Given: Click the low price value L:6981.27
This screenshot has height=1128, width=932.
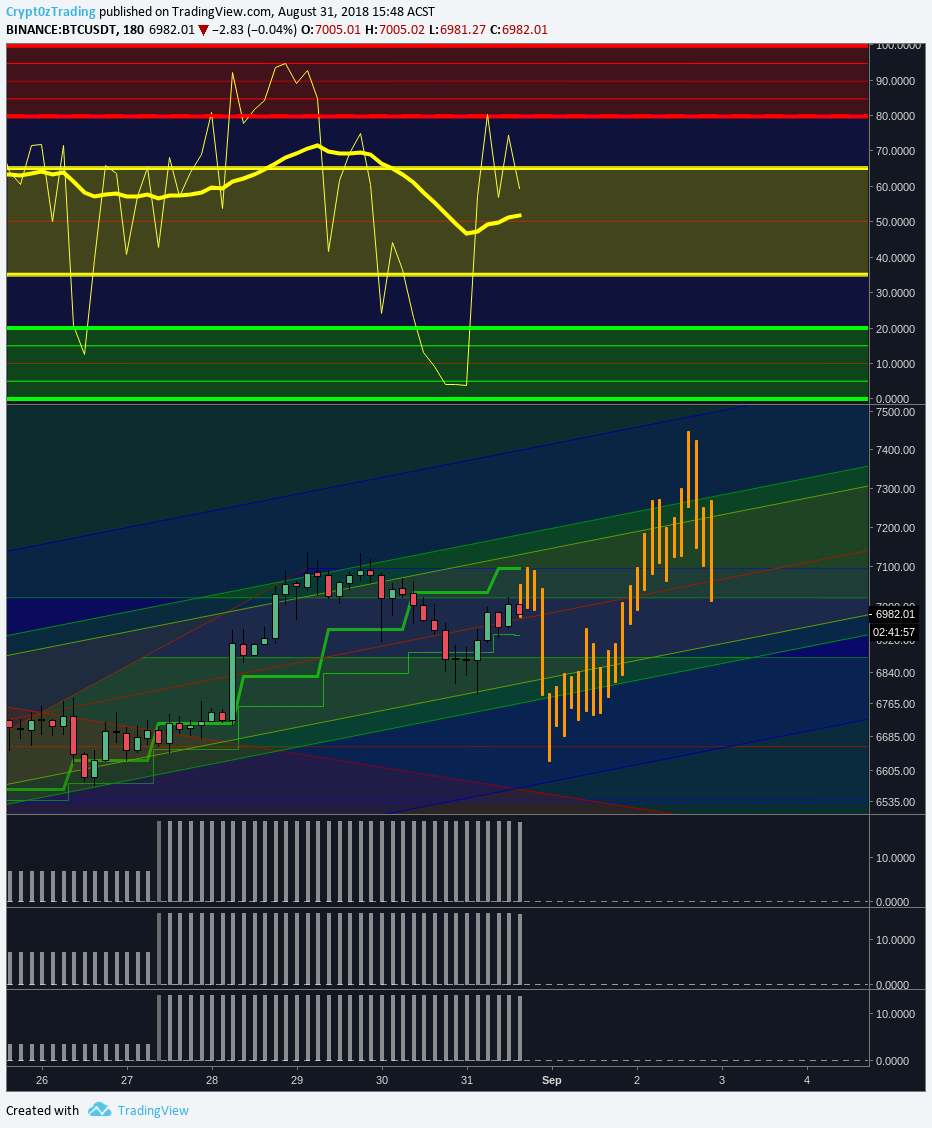Looking at the screenshot, I should point(457,29).
